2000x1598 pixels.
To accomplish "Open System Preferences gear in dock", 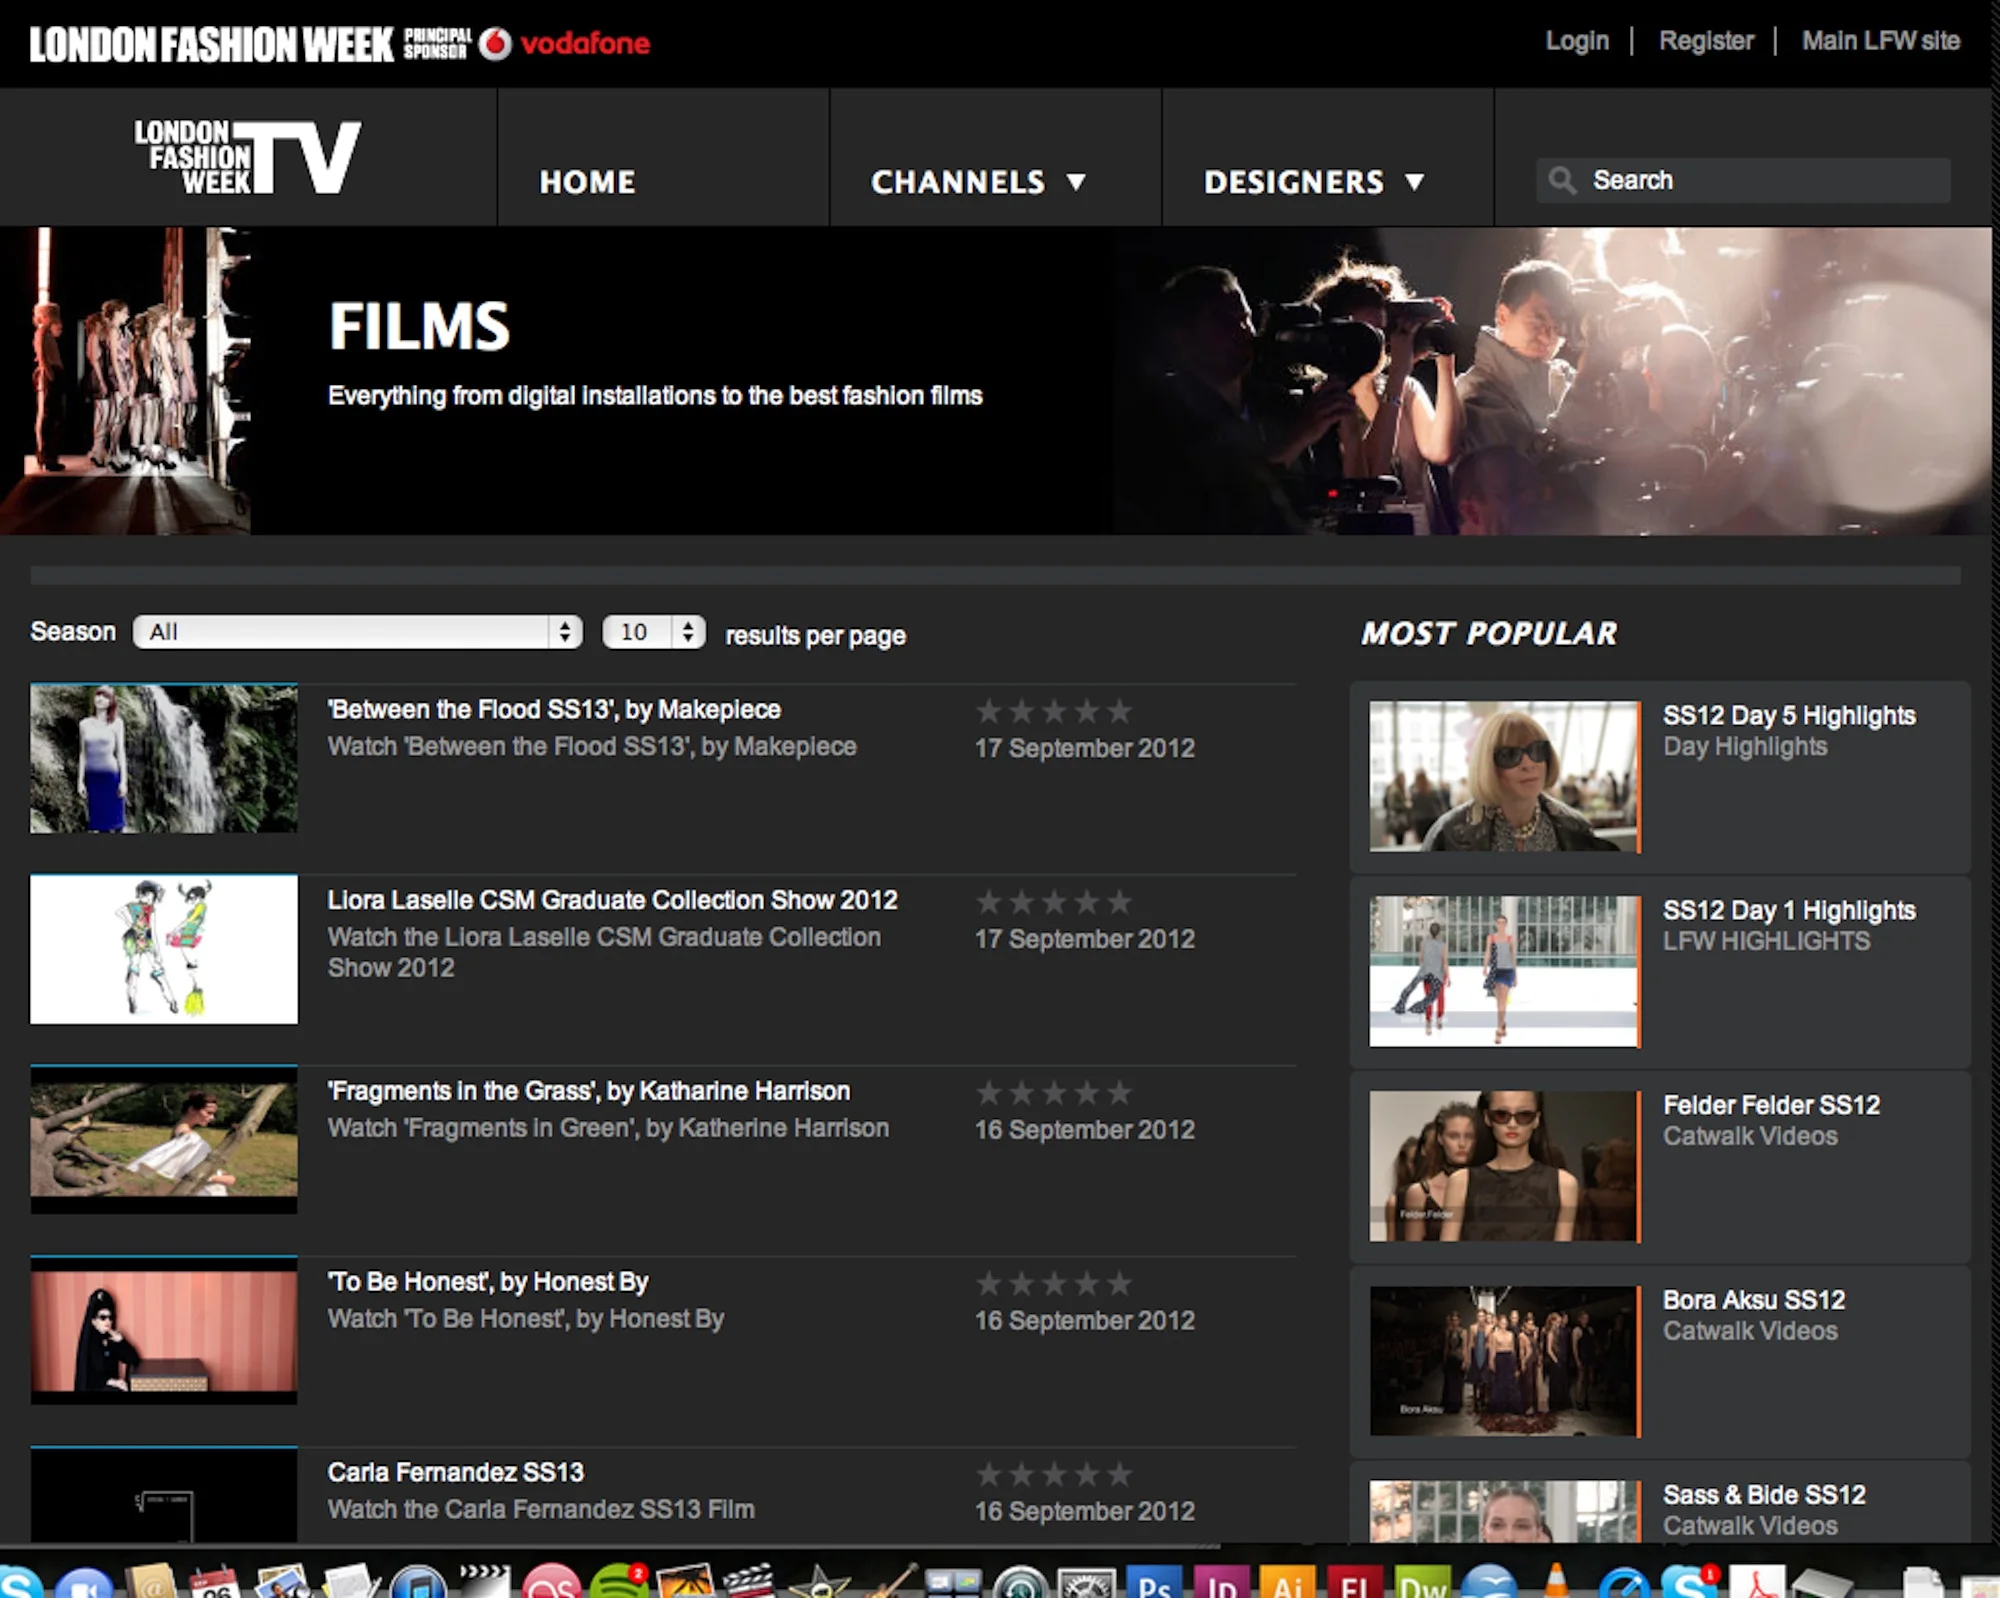I will pos(1087,1582).
